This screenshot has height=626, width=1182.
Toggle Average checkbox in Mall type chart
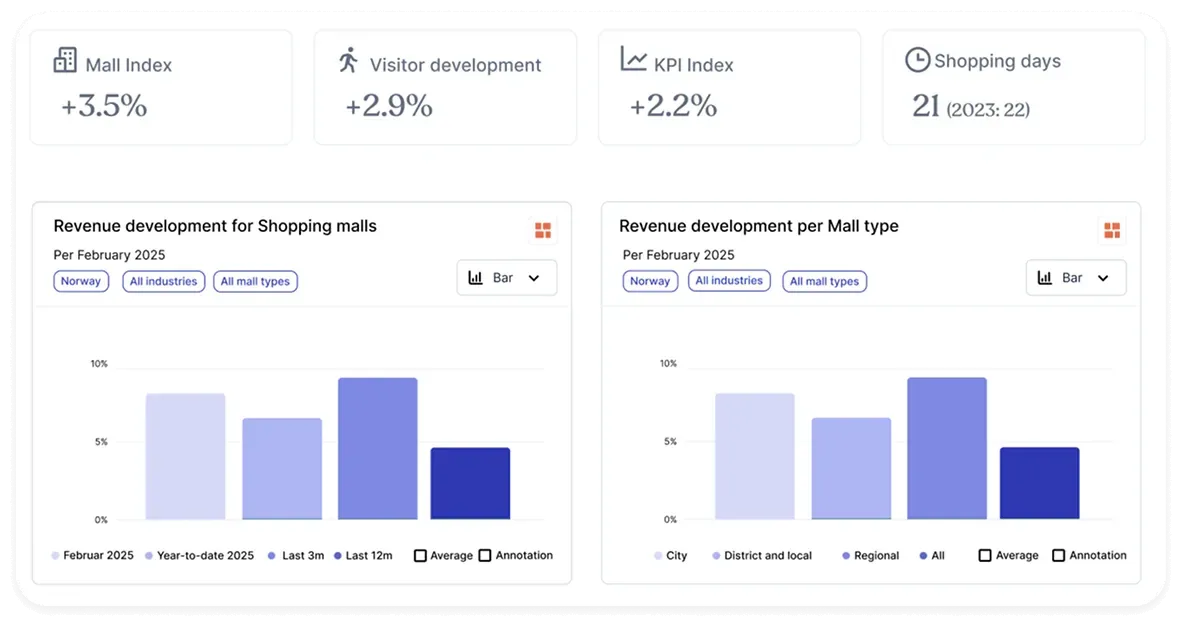[985, 555]
